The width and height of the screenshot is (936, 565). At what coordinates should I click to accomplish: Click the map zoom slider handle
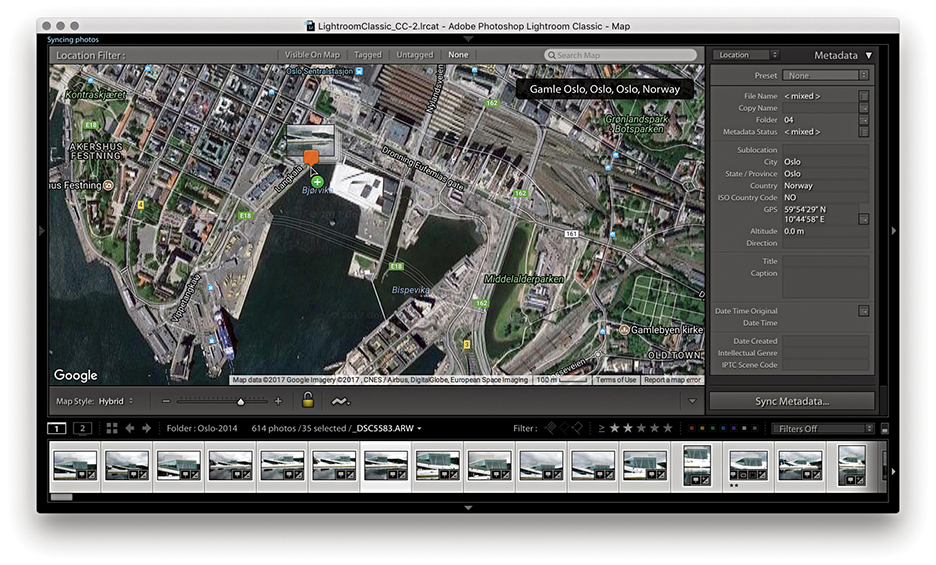coord(240,401)
